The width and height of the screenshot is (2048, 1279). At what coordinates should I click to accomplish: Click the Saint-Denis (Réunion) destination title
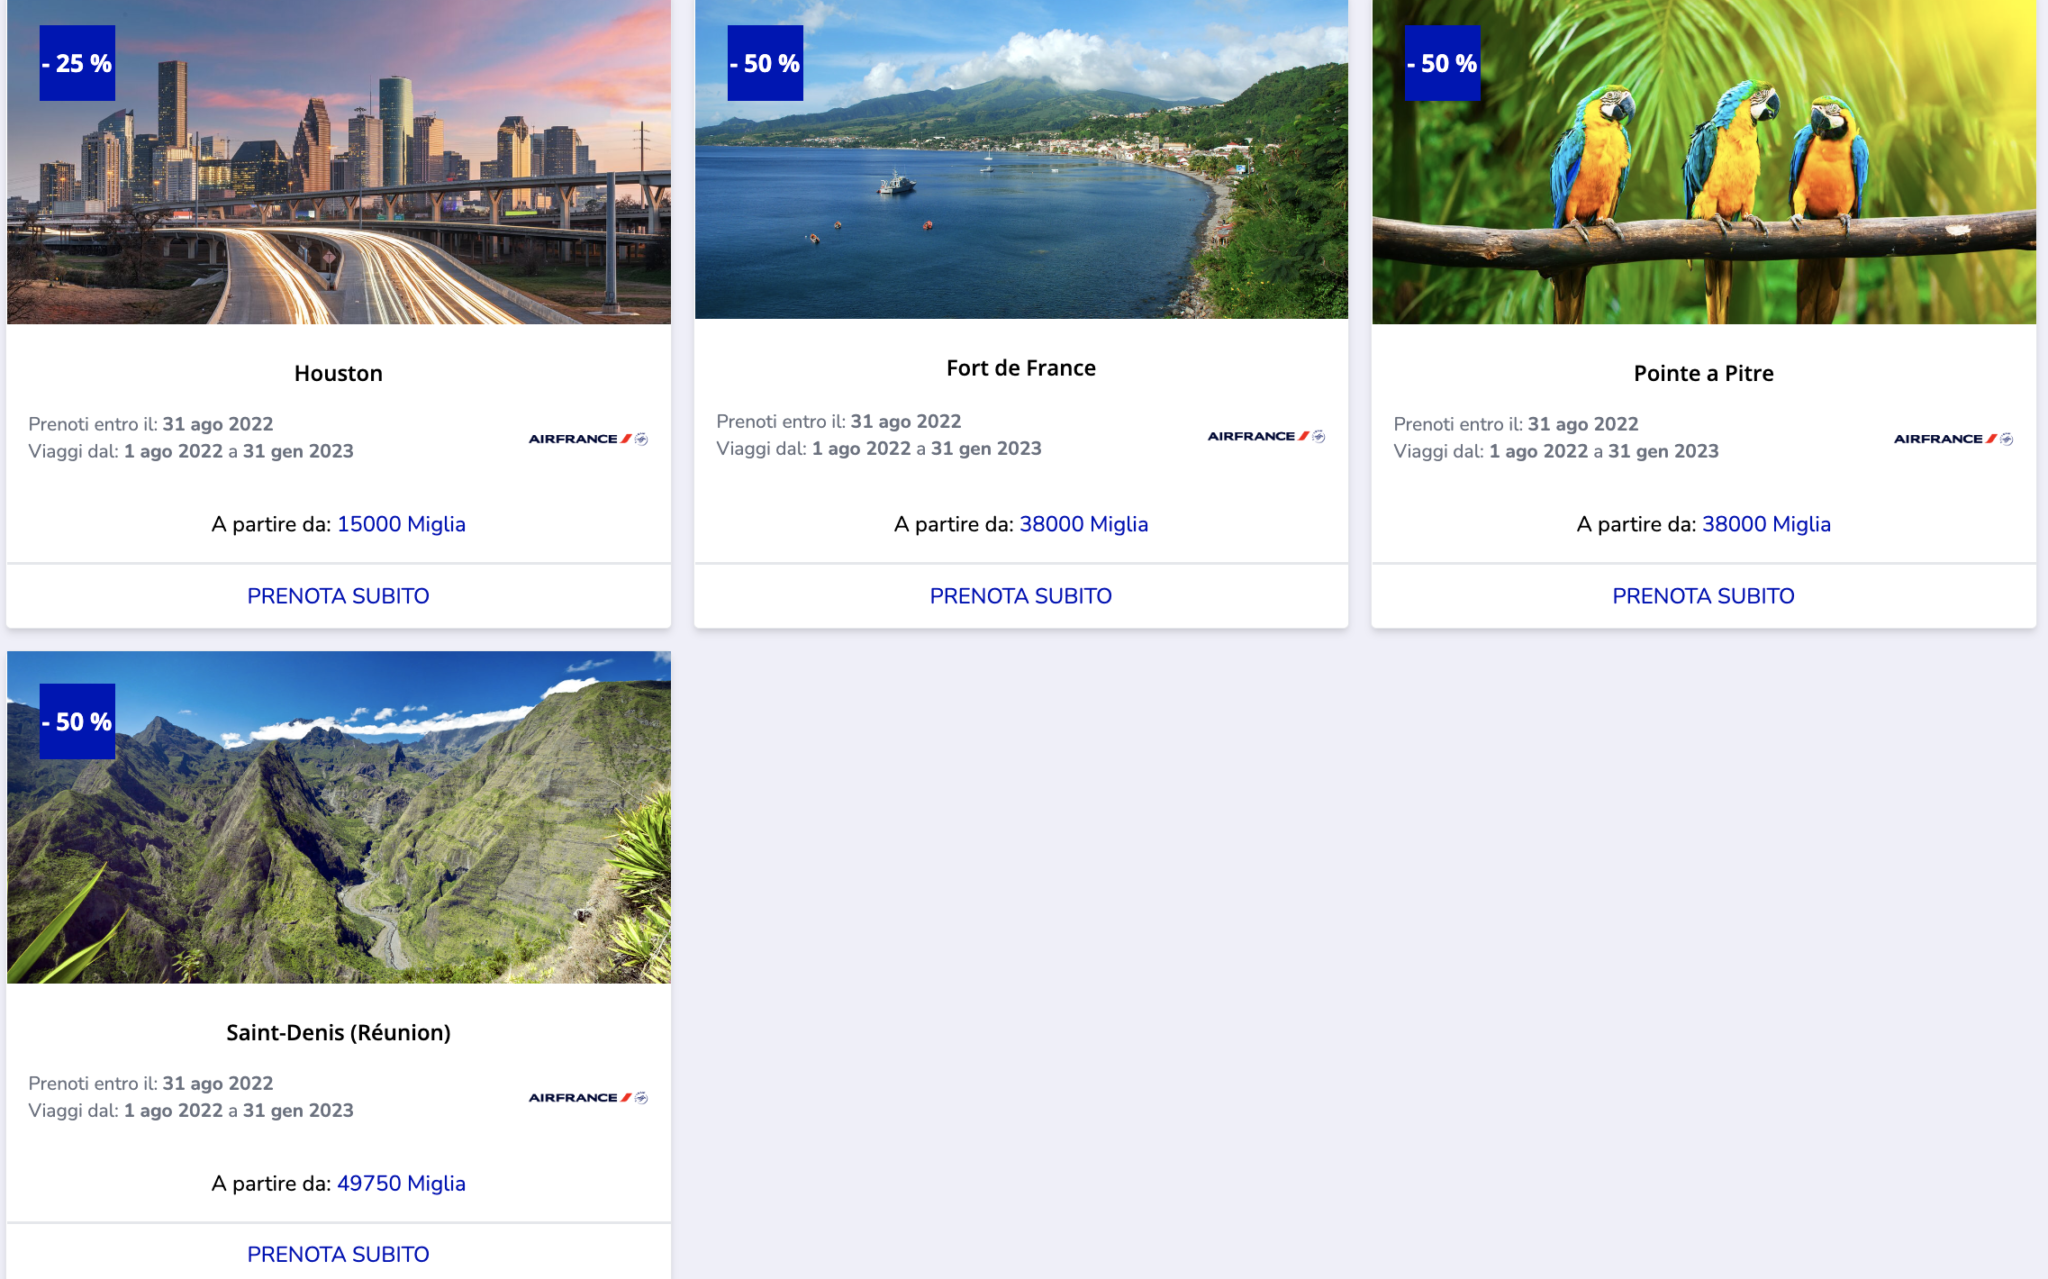tap(338, 1032)
